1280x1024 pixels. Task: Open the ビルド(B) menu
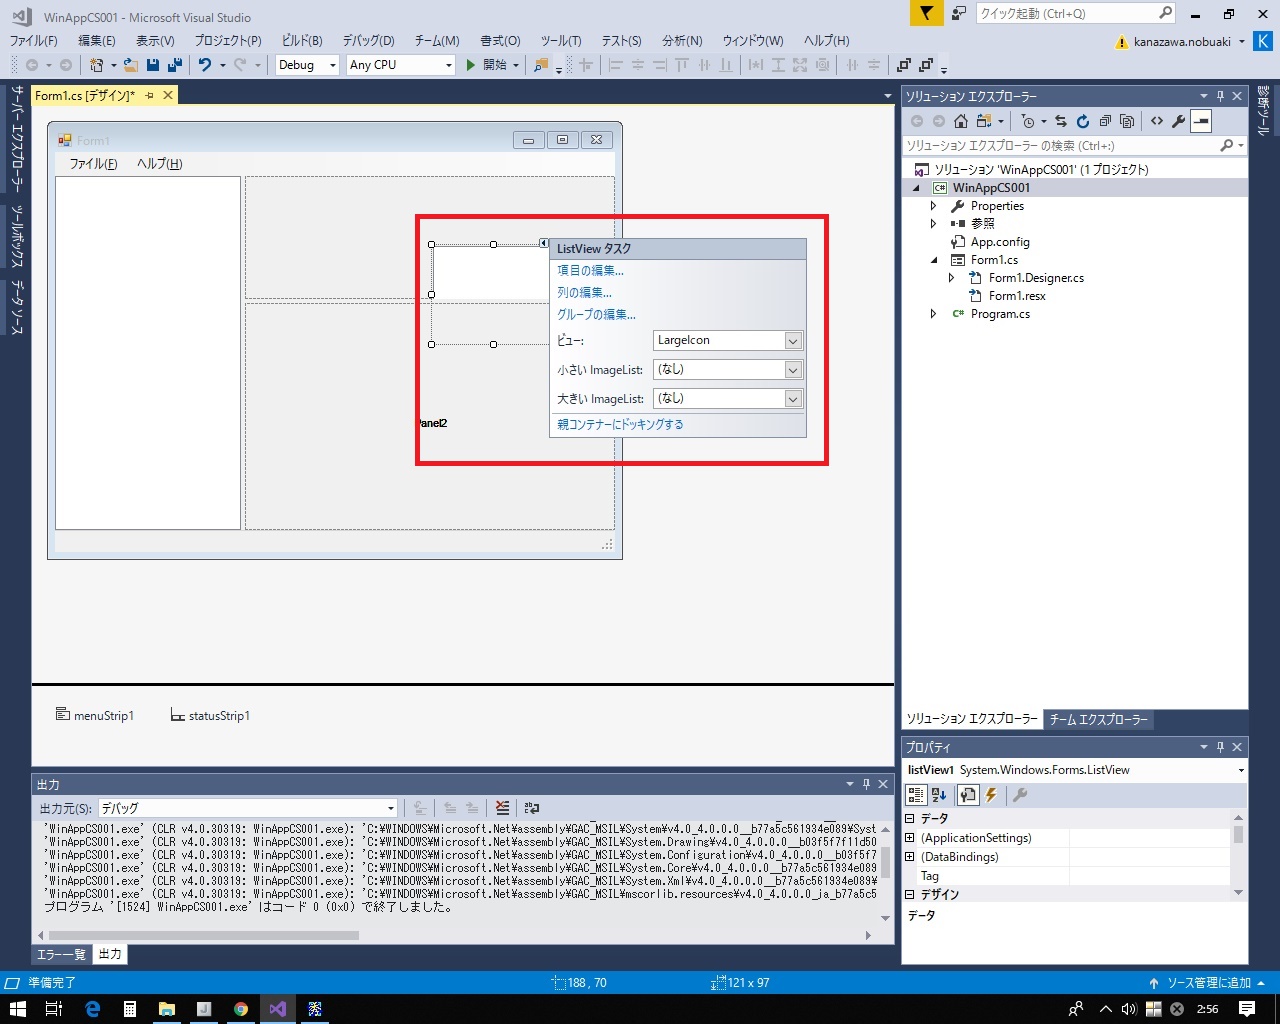[x=302, y=40]
